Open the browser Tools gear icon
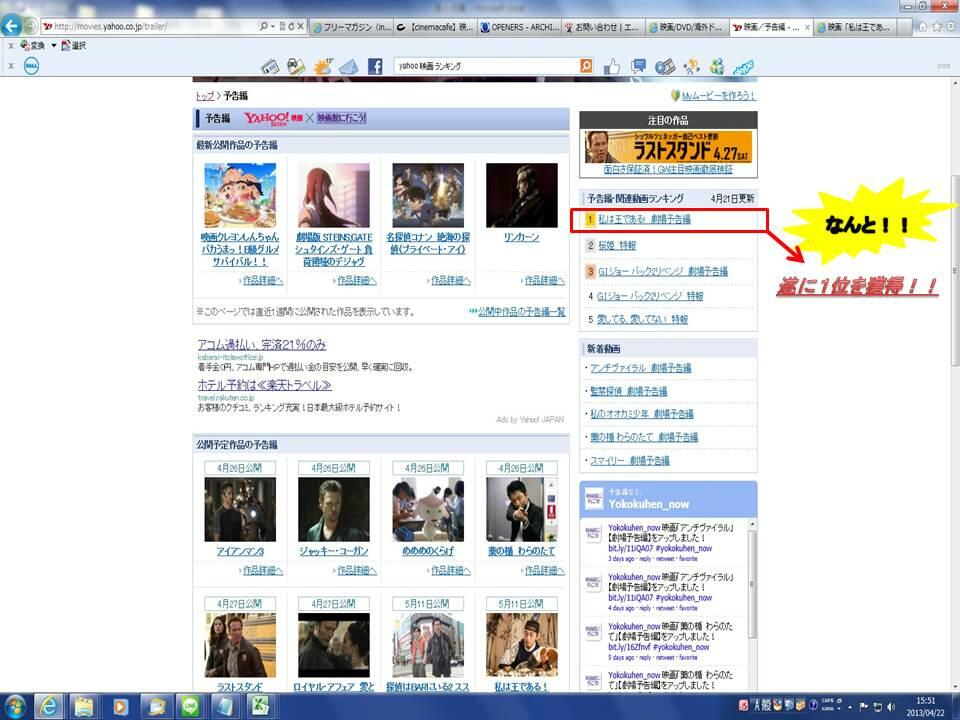The image size is (960, 720). click(x=951, y=27)
